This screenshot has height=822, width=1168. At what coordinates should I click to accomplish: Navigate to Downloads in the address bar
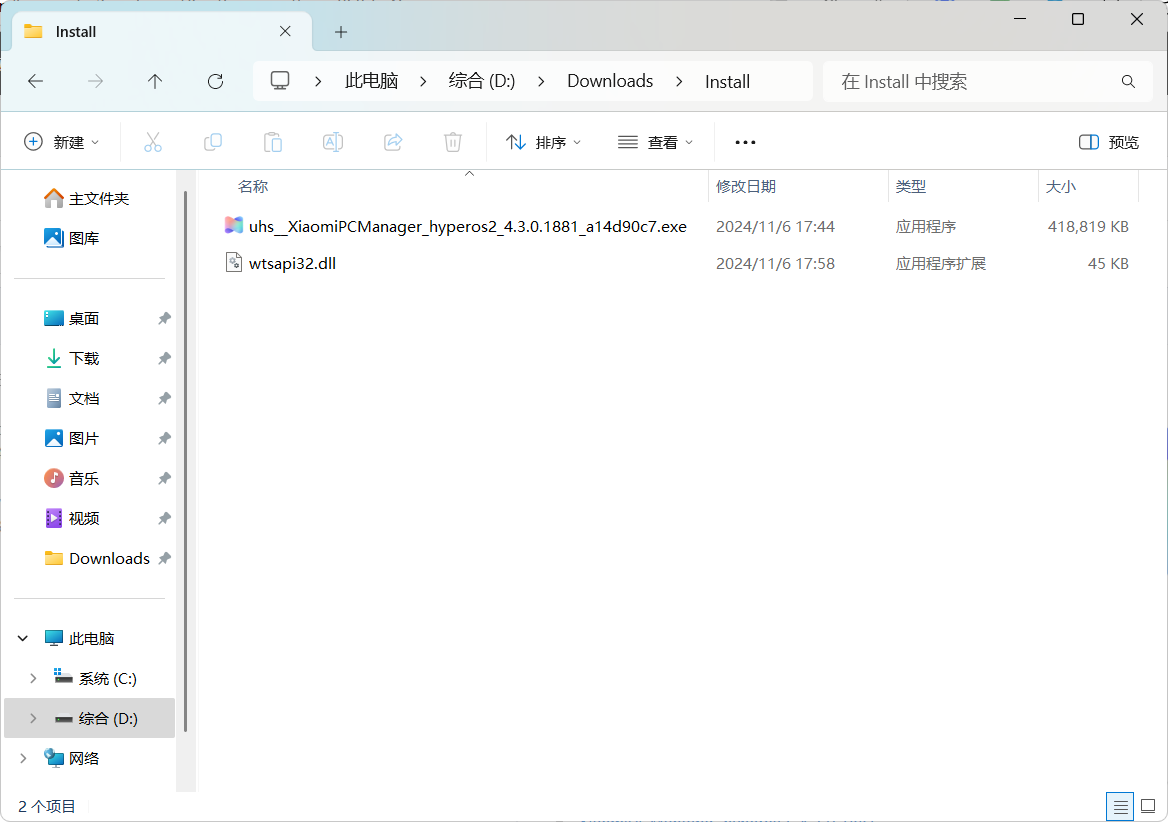tap(610, 81)
